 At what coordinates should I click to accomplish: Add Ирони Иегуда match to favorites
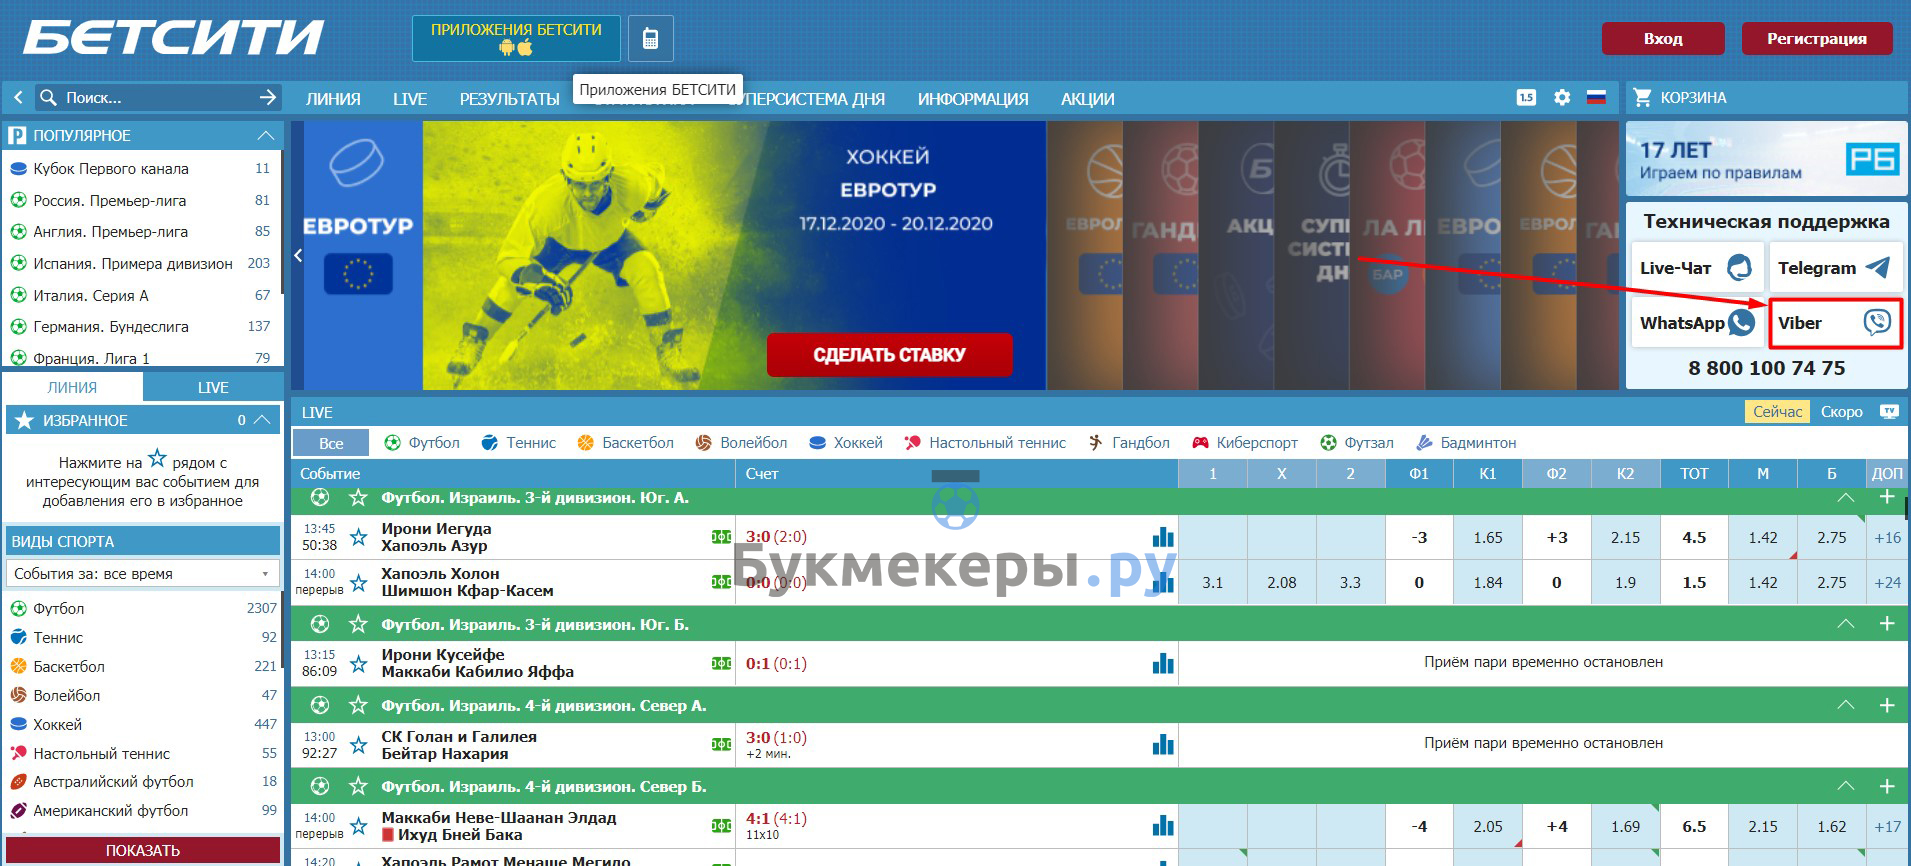358,538
